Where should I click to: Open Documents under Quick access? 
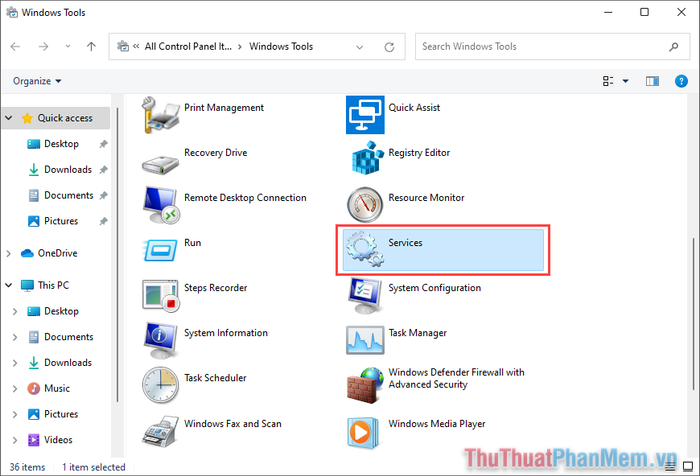tap(68, 195)
